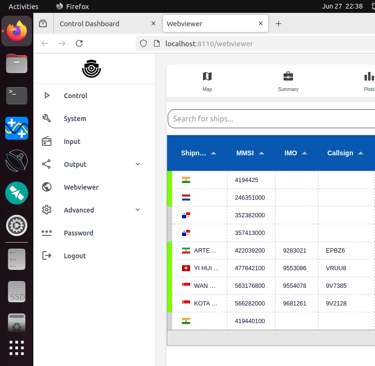Click the Advanced gear icon
375x366 pixels.
tap(47, 210)
